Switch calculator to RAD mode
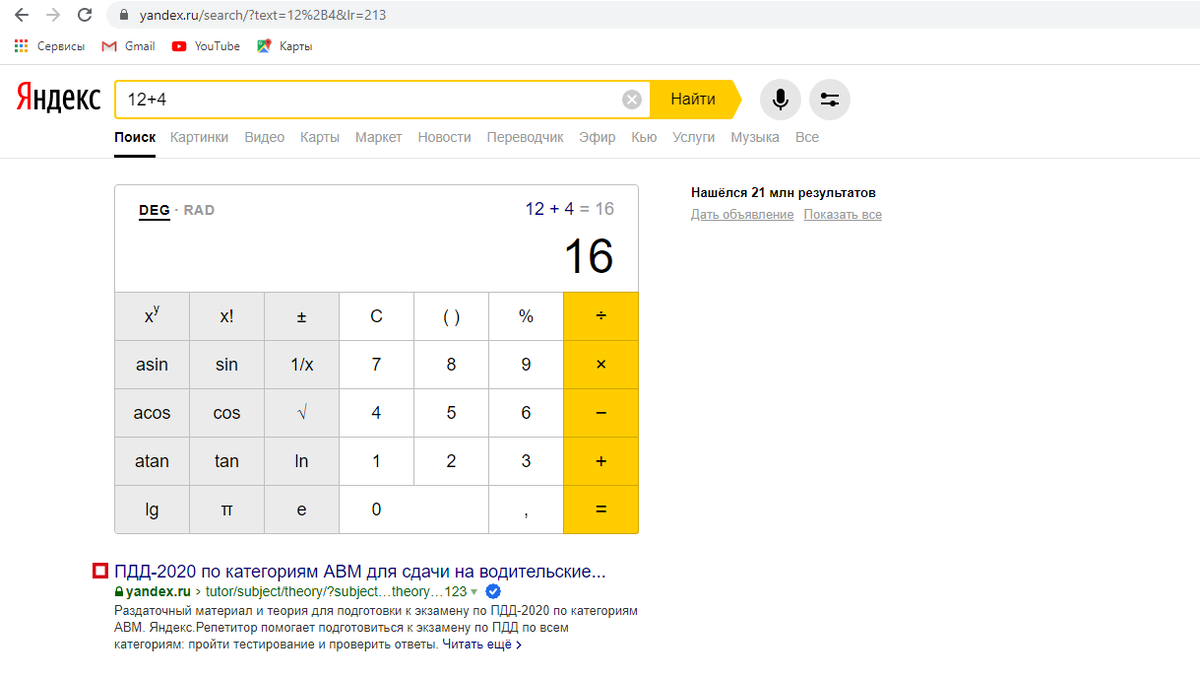 199,210
